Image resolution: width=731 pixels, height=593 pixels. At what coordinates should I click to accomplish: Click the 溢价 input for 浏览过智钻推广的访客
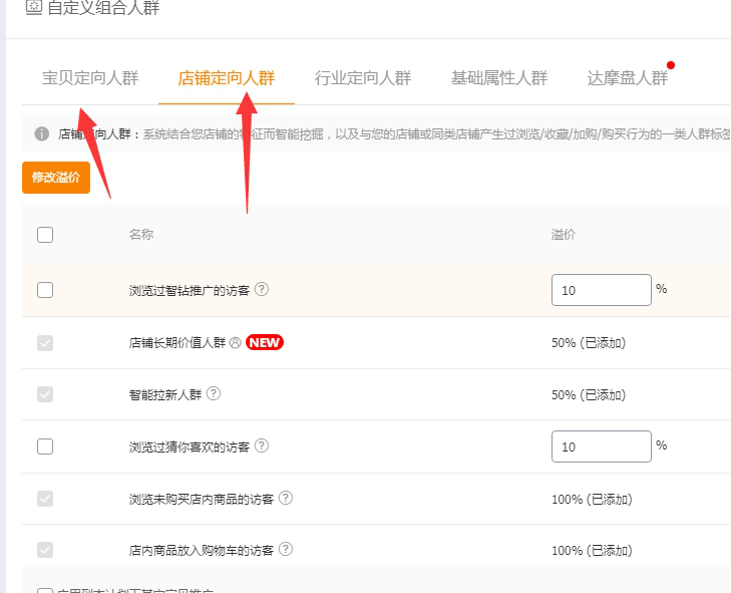(601, 290)
